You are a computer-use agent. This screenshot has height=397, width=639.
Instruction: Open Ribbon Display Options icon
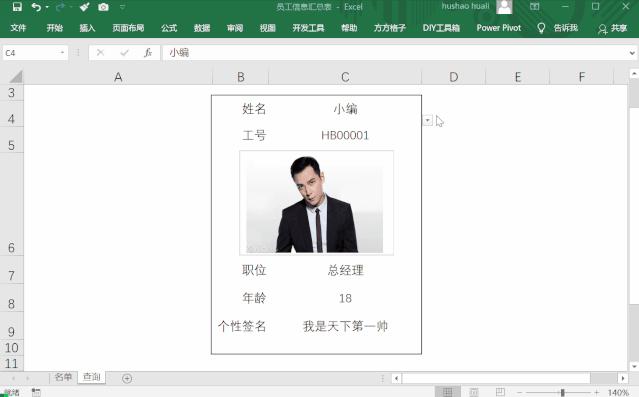534,7
